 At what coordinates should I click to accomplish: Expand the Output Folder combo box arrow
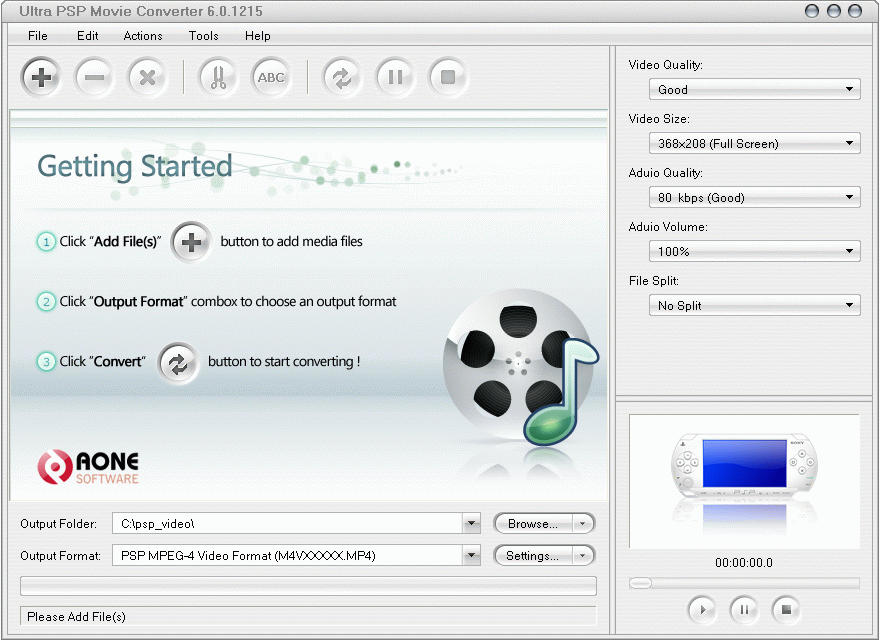(471, 523)
